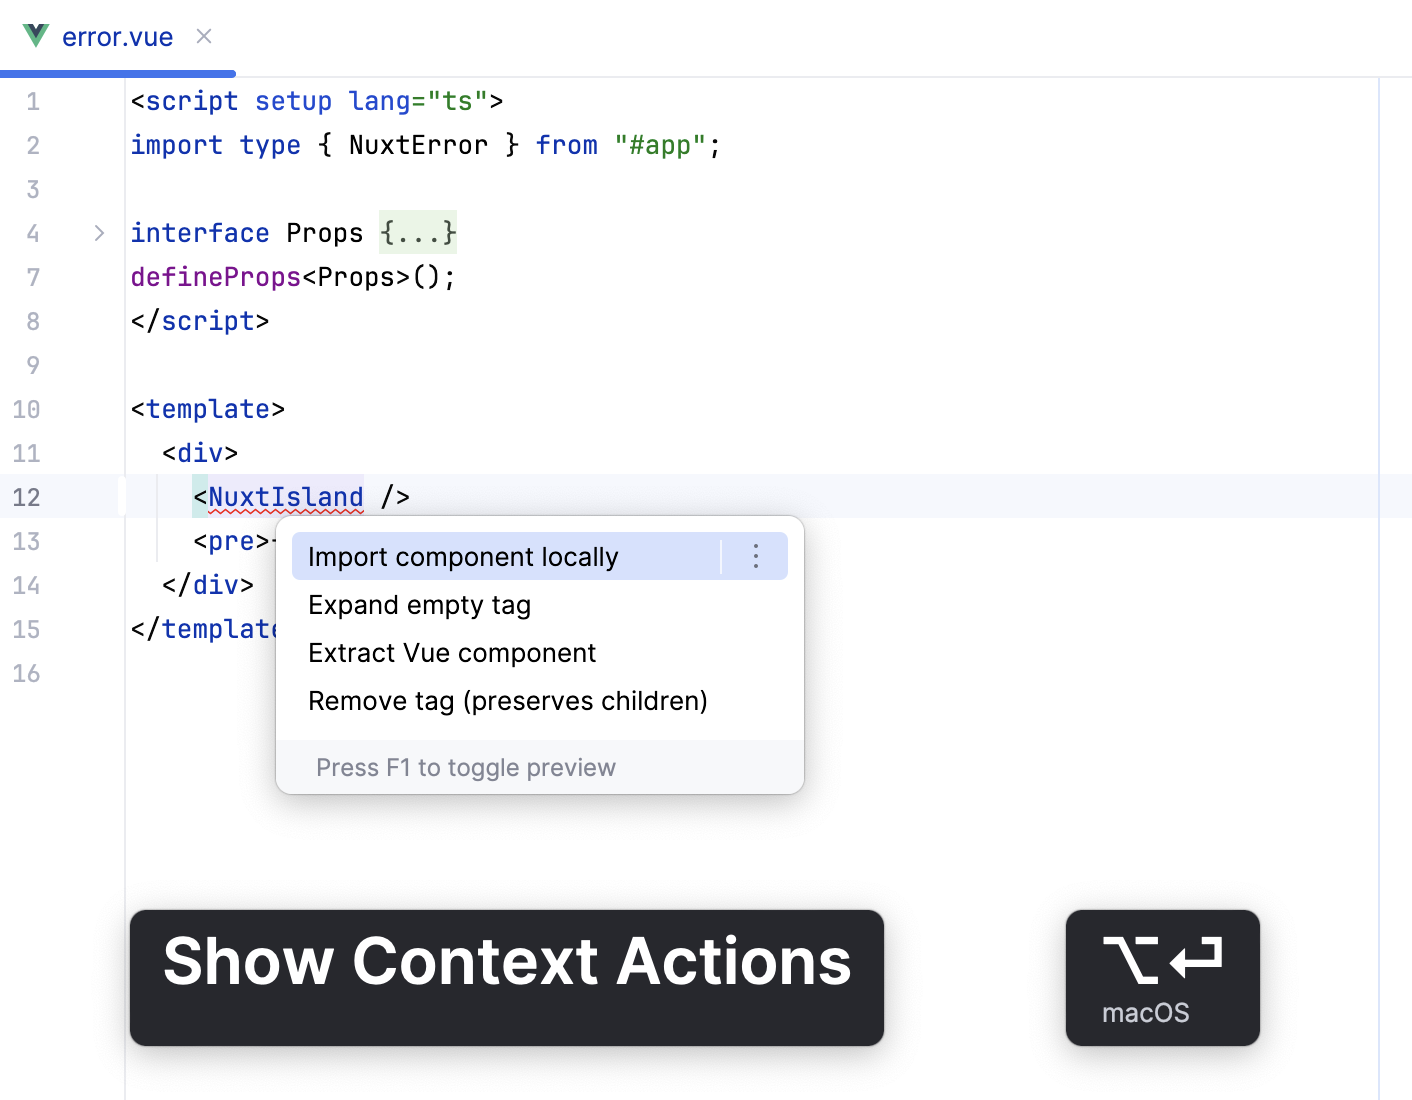Click the <template> tag on line 10
This screenshot has width=1412, height=1100.
[x=207, y=408]
